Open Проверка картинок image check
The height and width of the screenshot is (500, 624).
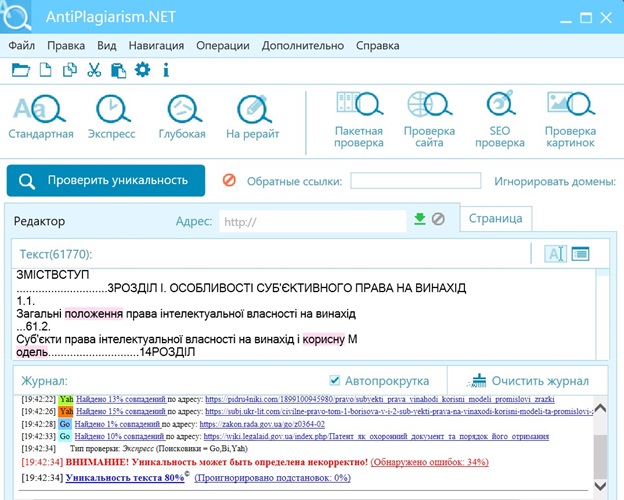(570, 119)
